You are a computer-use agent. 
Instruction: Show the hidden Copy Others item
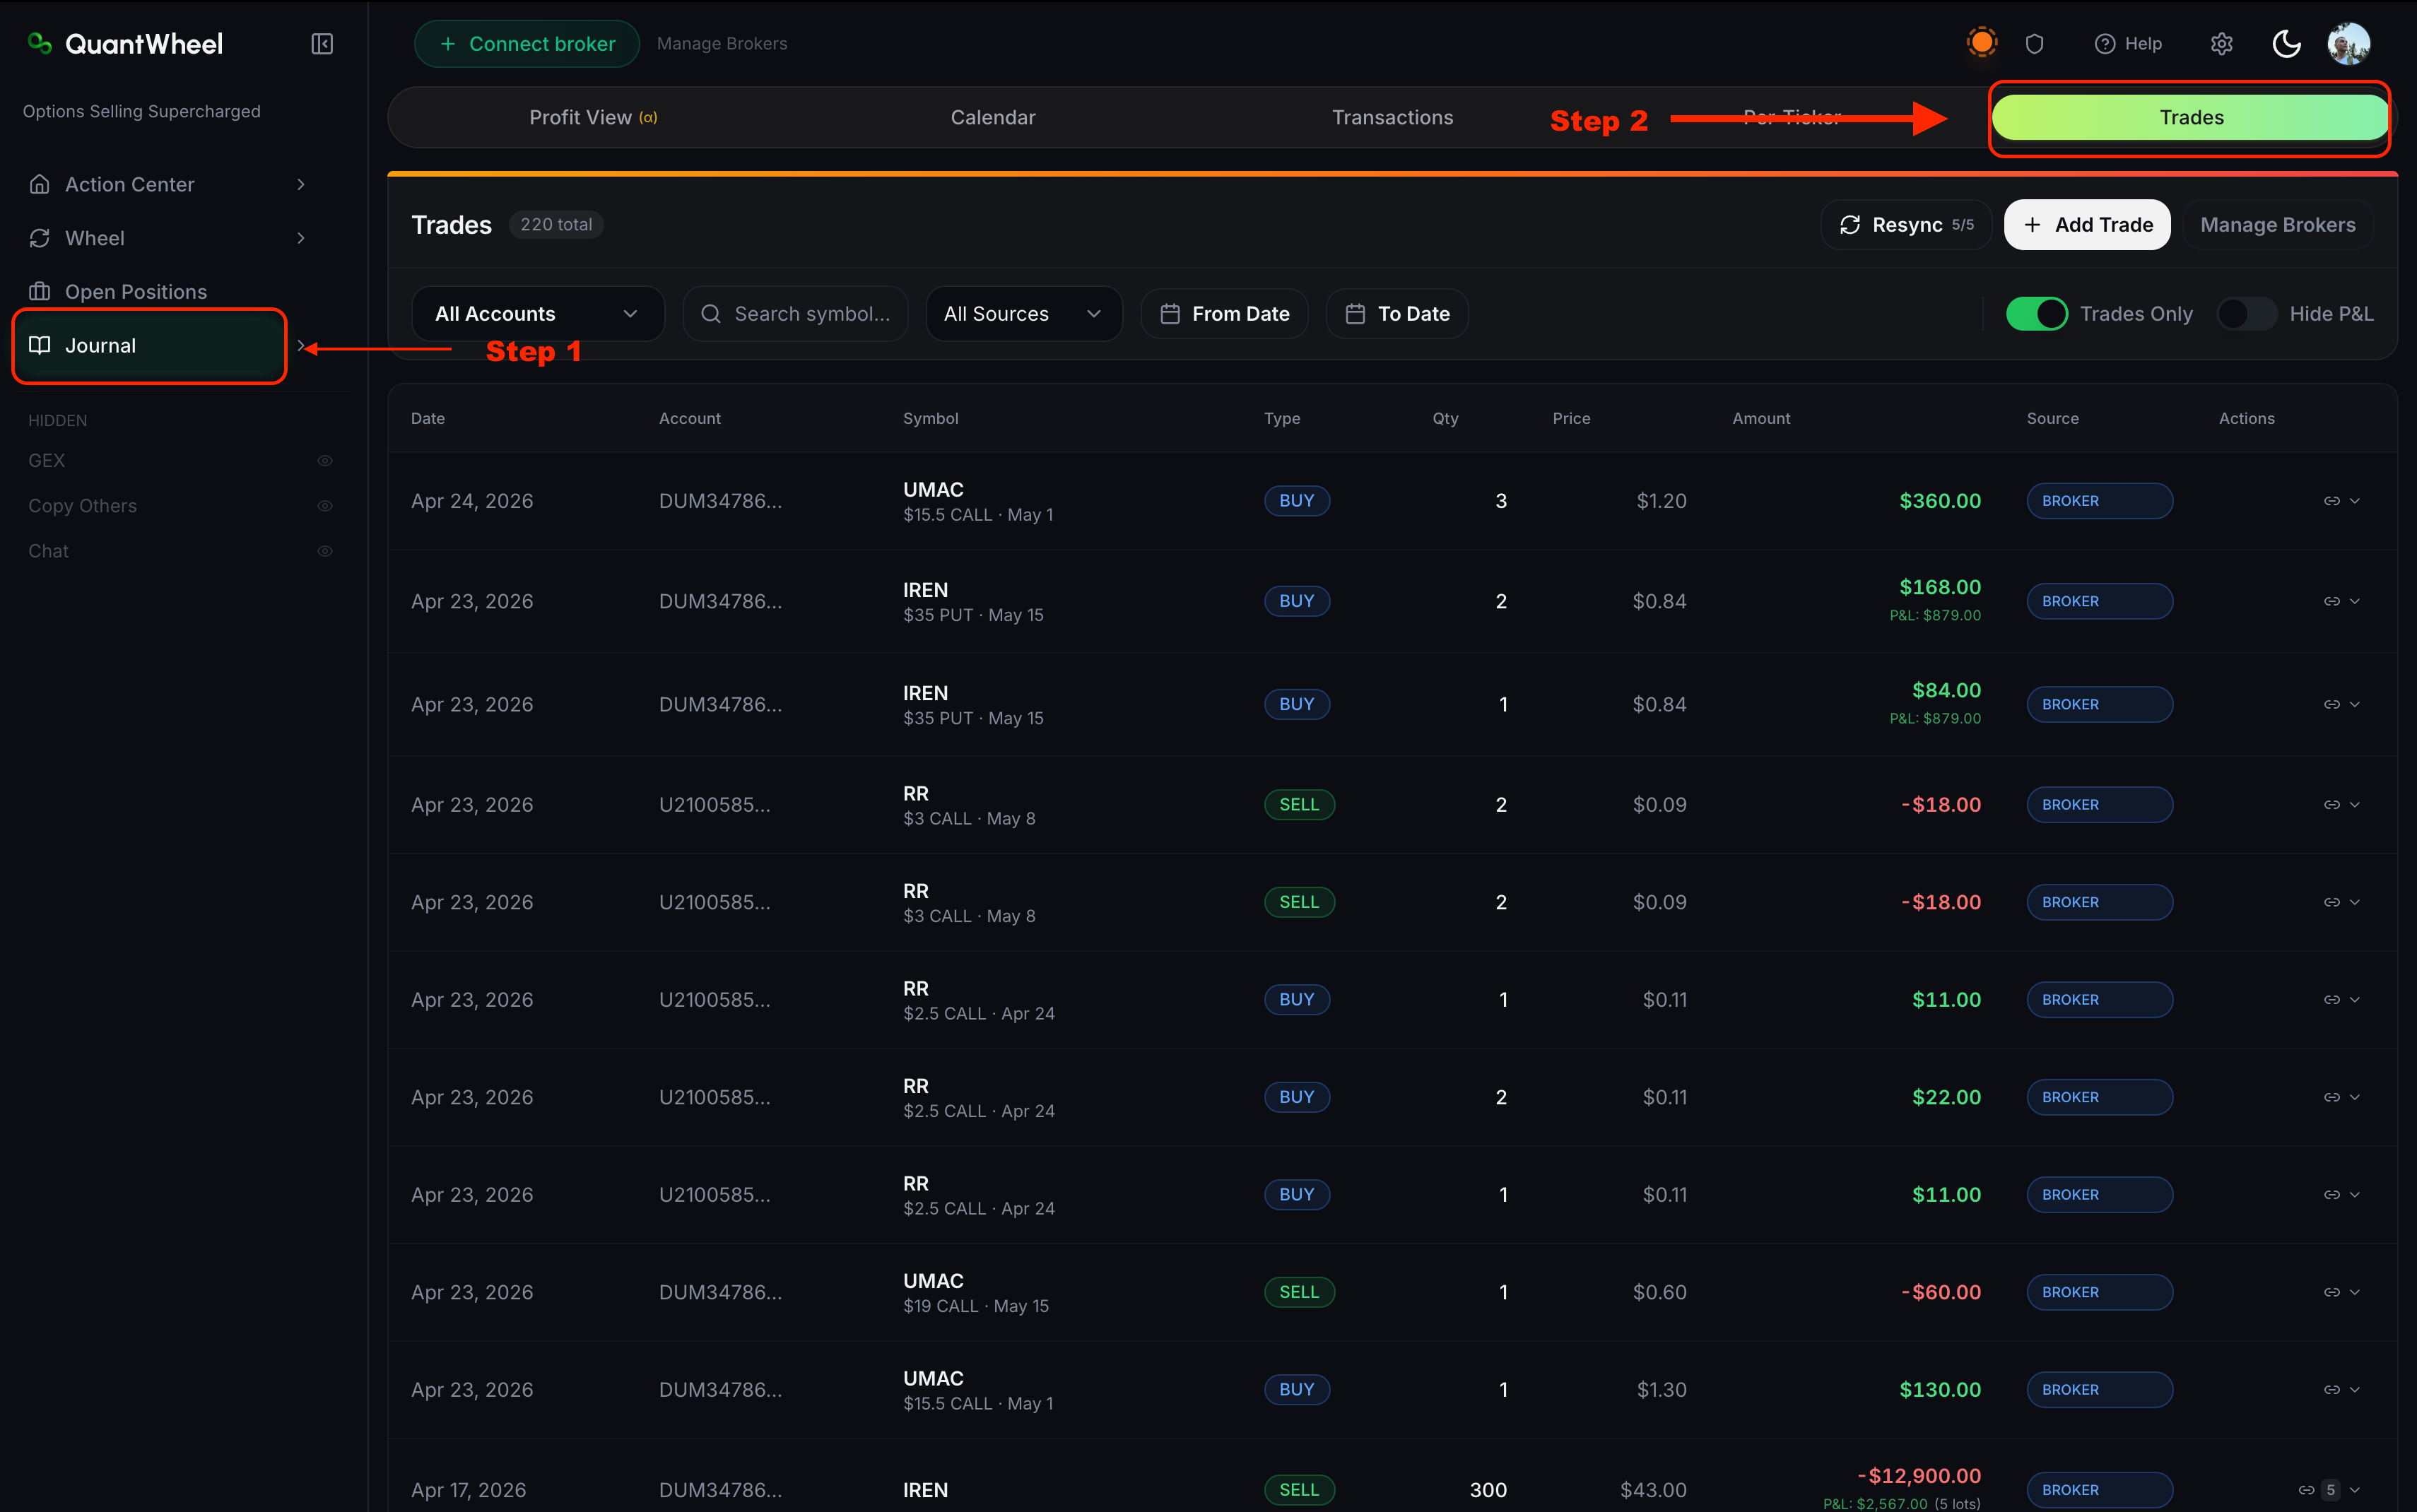(325, 506)
